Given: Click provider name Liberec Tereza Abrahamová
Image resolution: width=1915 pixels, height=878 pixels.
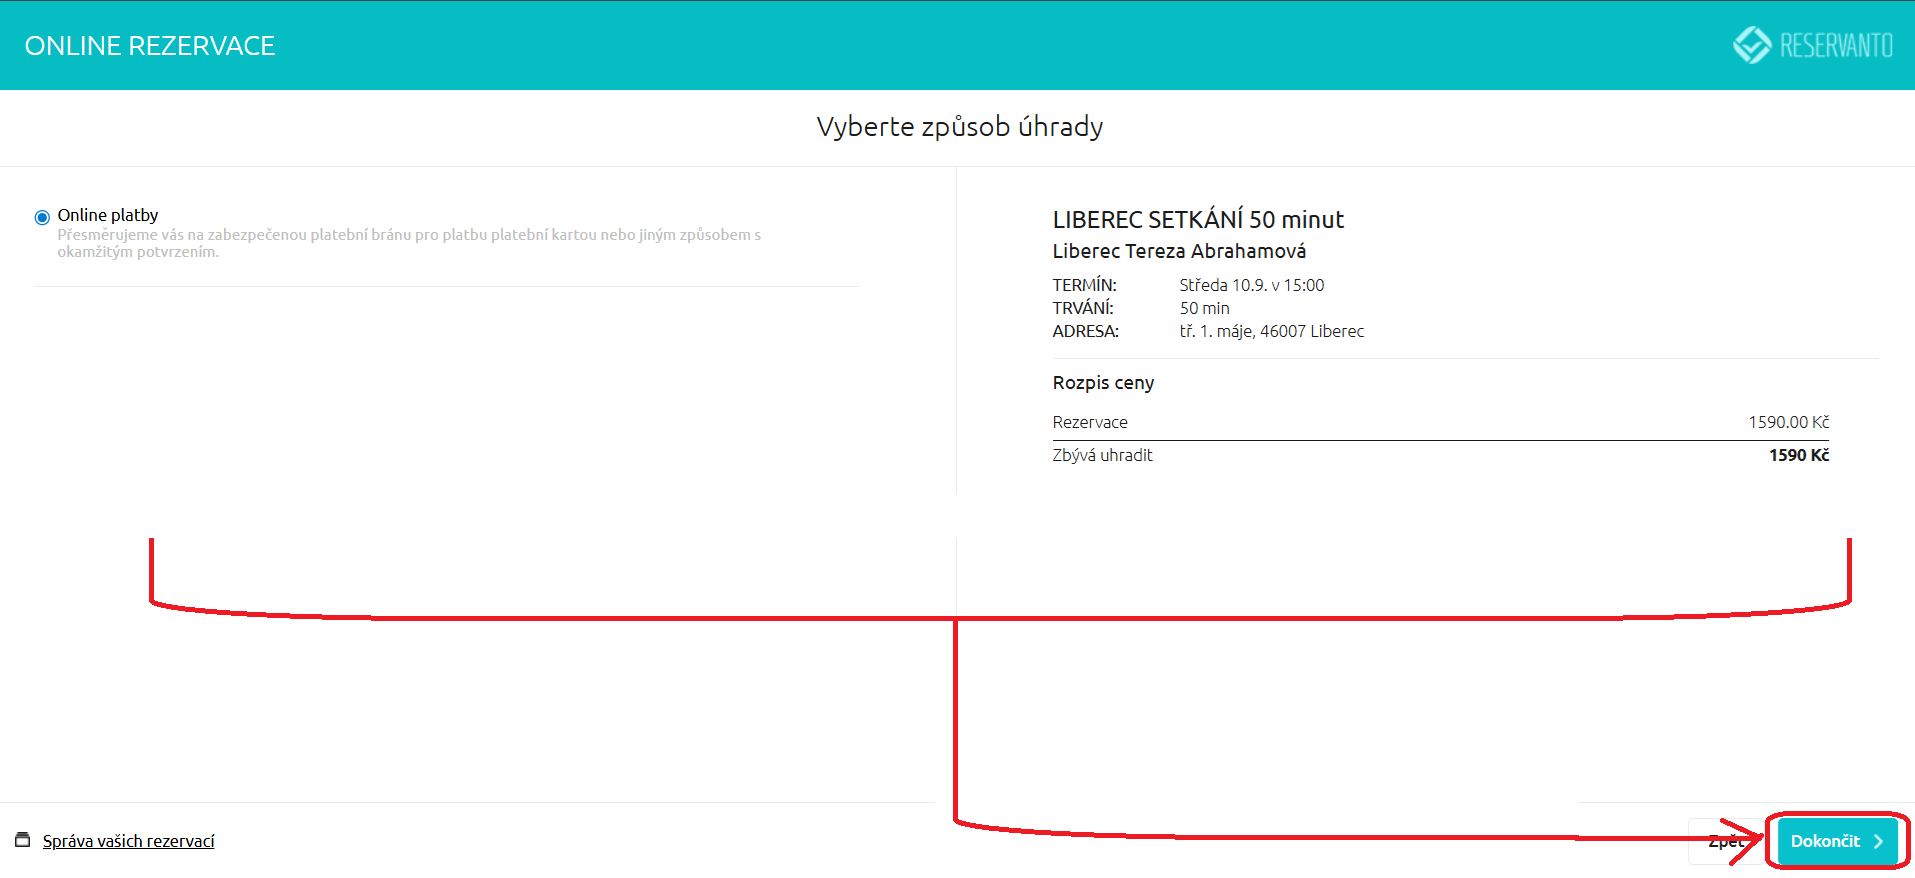Looking at the screenshot, I should pos(1178,251).
